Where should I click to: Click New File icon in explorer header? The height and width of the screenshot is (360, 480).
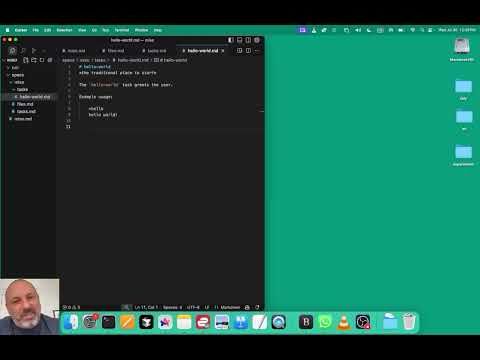(26, 60)
